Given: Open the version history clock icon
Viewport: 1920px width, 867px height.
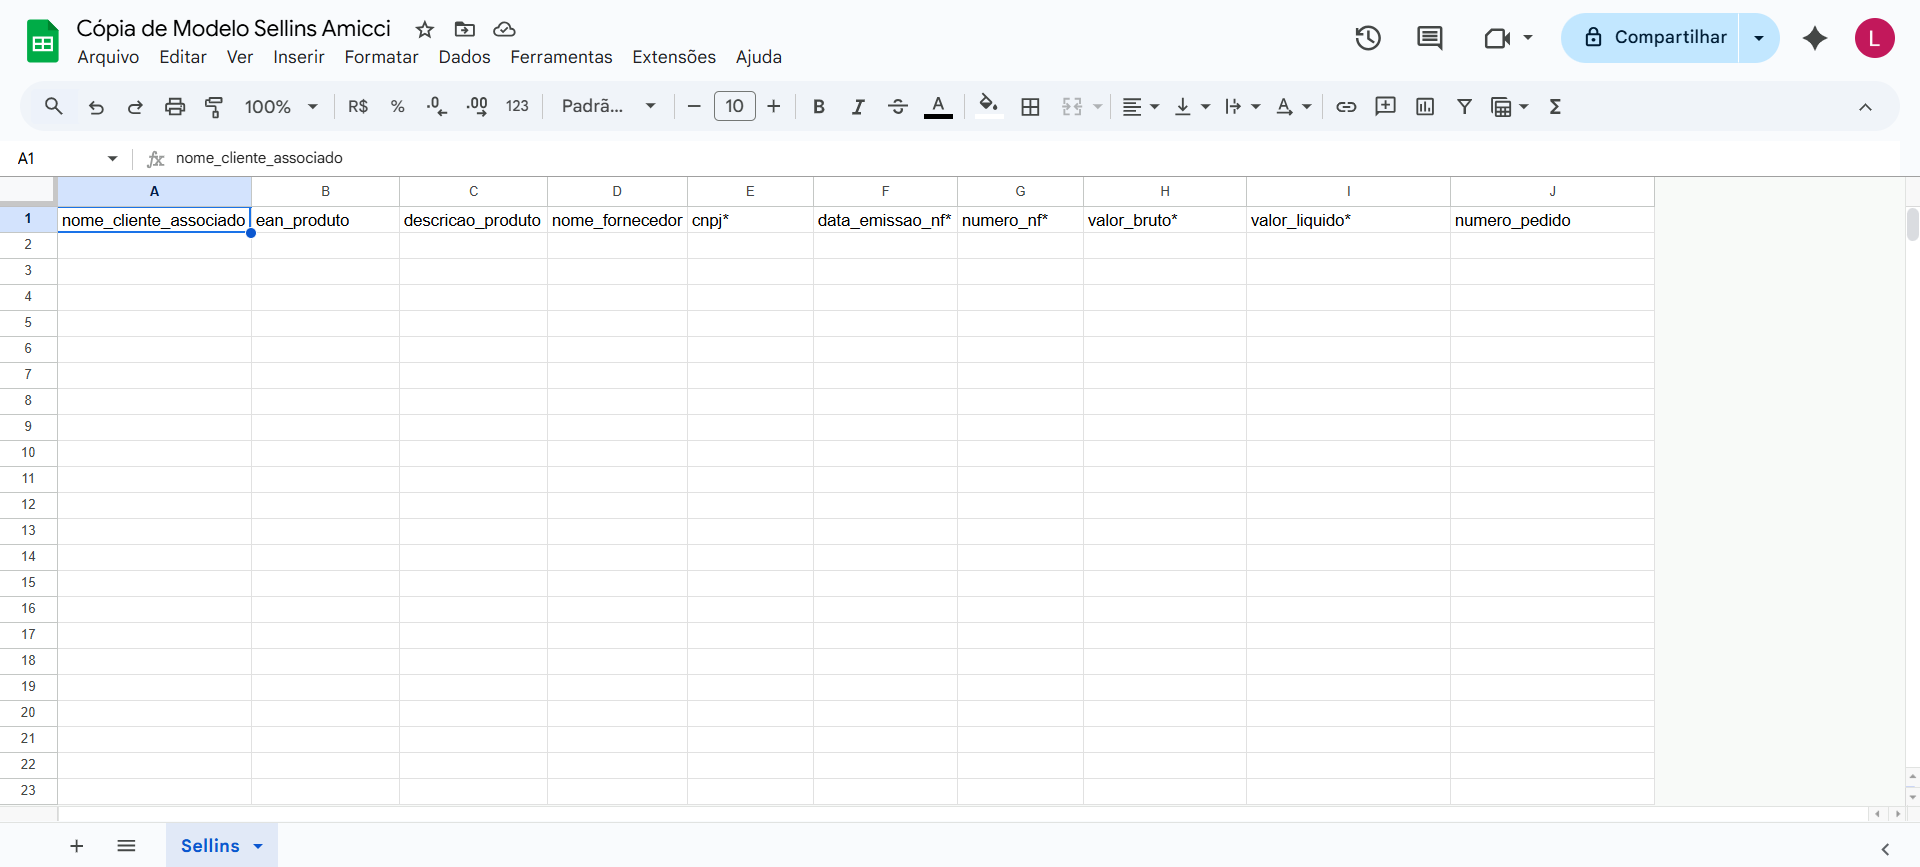Looking at the screenshot, I should [1368, 38].
